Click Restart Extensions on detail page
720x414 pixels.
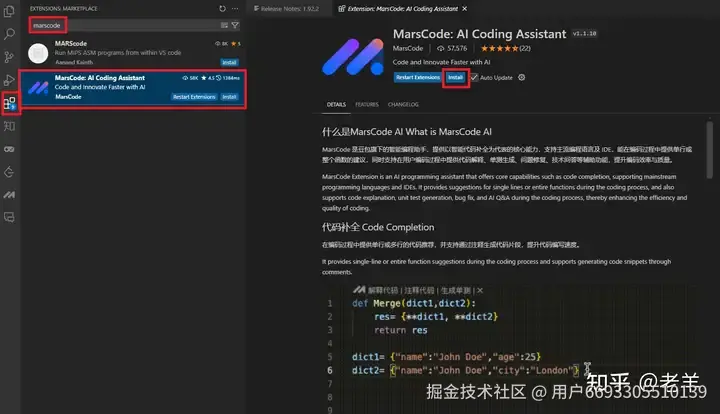(418, 78)
